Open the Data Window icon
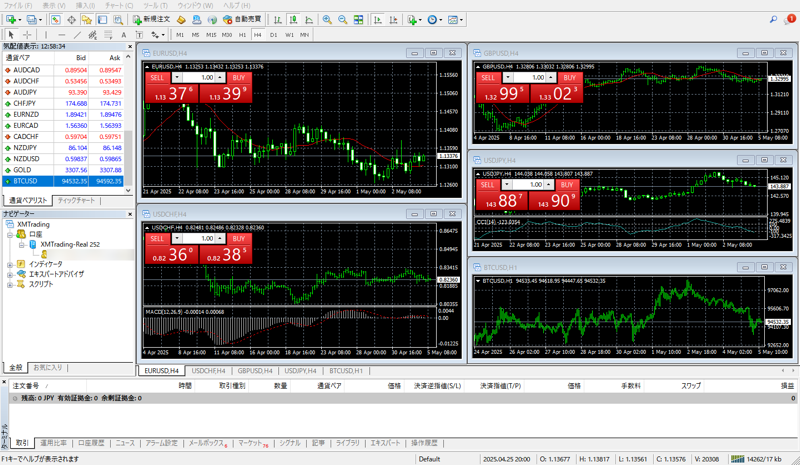Image resolution: width=800 pixels, height=465 pixels. tap(71, 19)
